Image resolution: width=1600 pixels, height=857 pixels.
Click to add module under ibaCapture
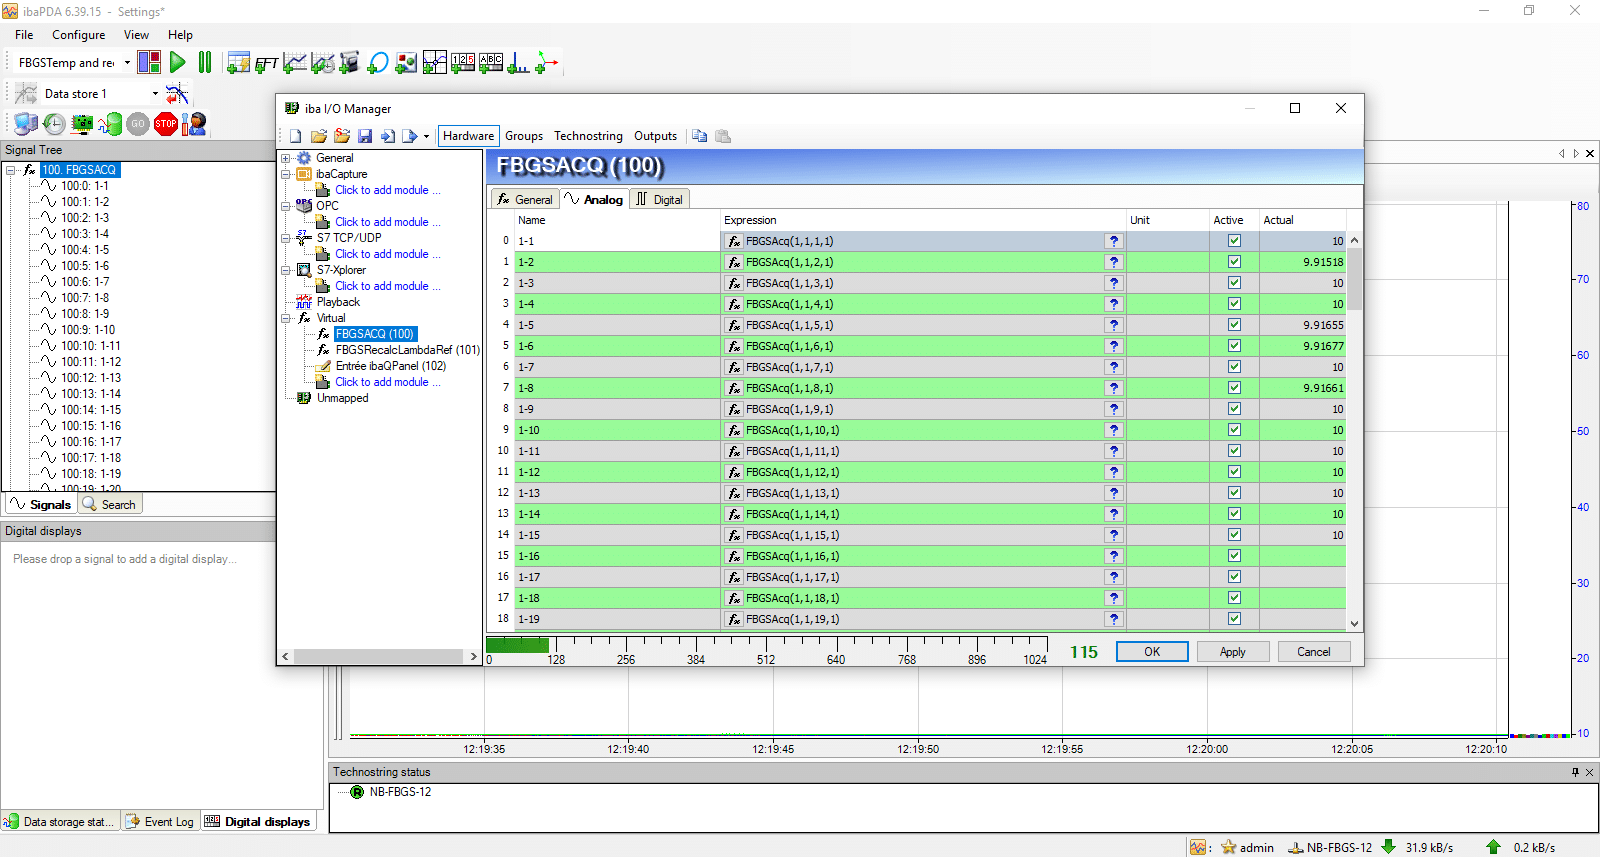[x=387, y=190]
